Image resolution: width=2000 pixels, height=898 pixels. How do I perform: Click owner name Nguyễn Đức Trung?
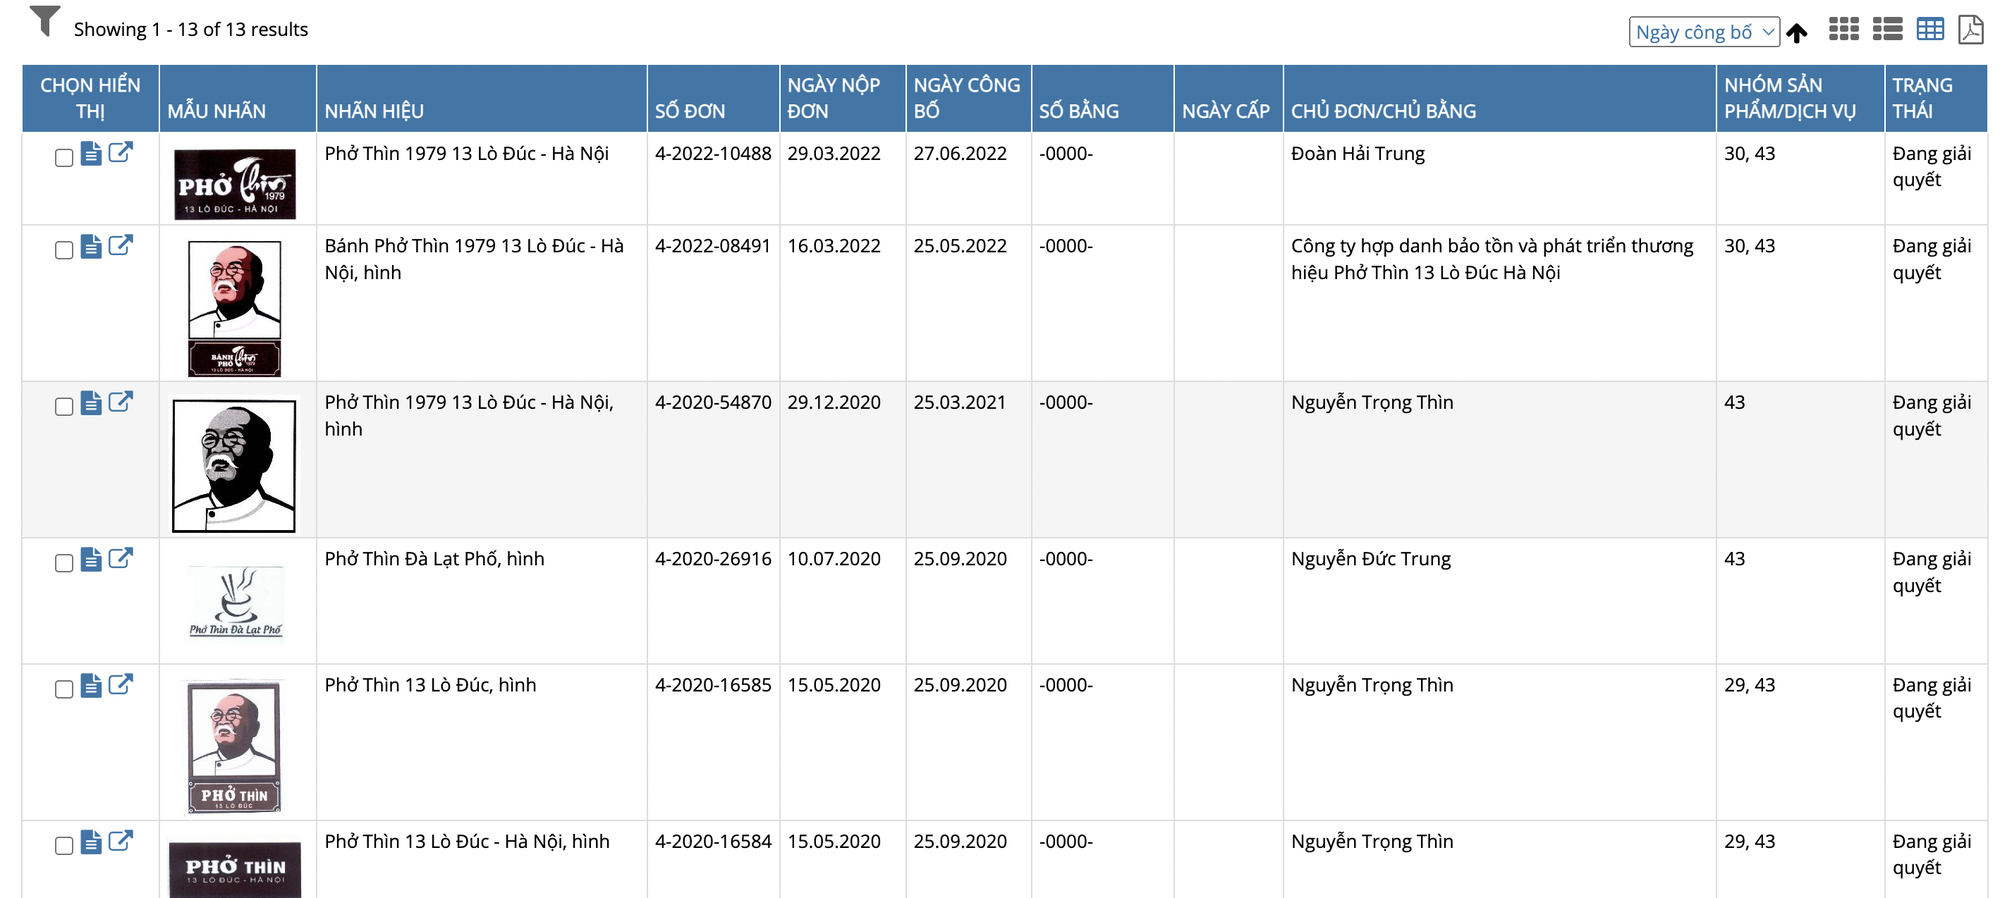tap(1371, 559)
